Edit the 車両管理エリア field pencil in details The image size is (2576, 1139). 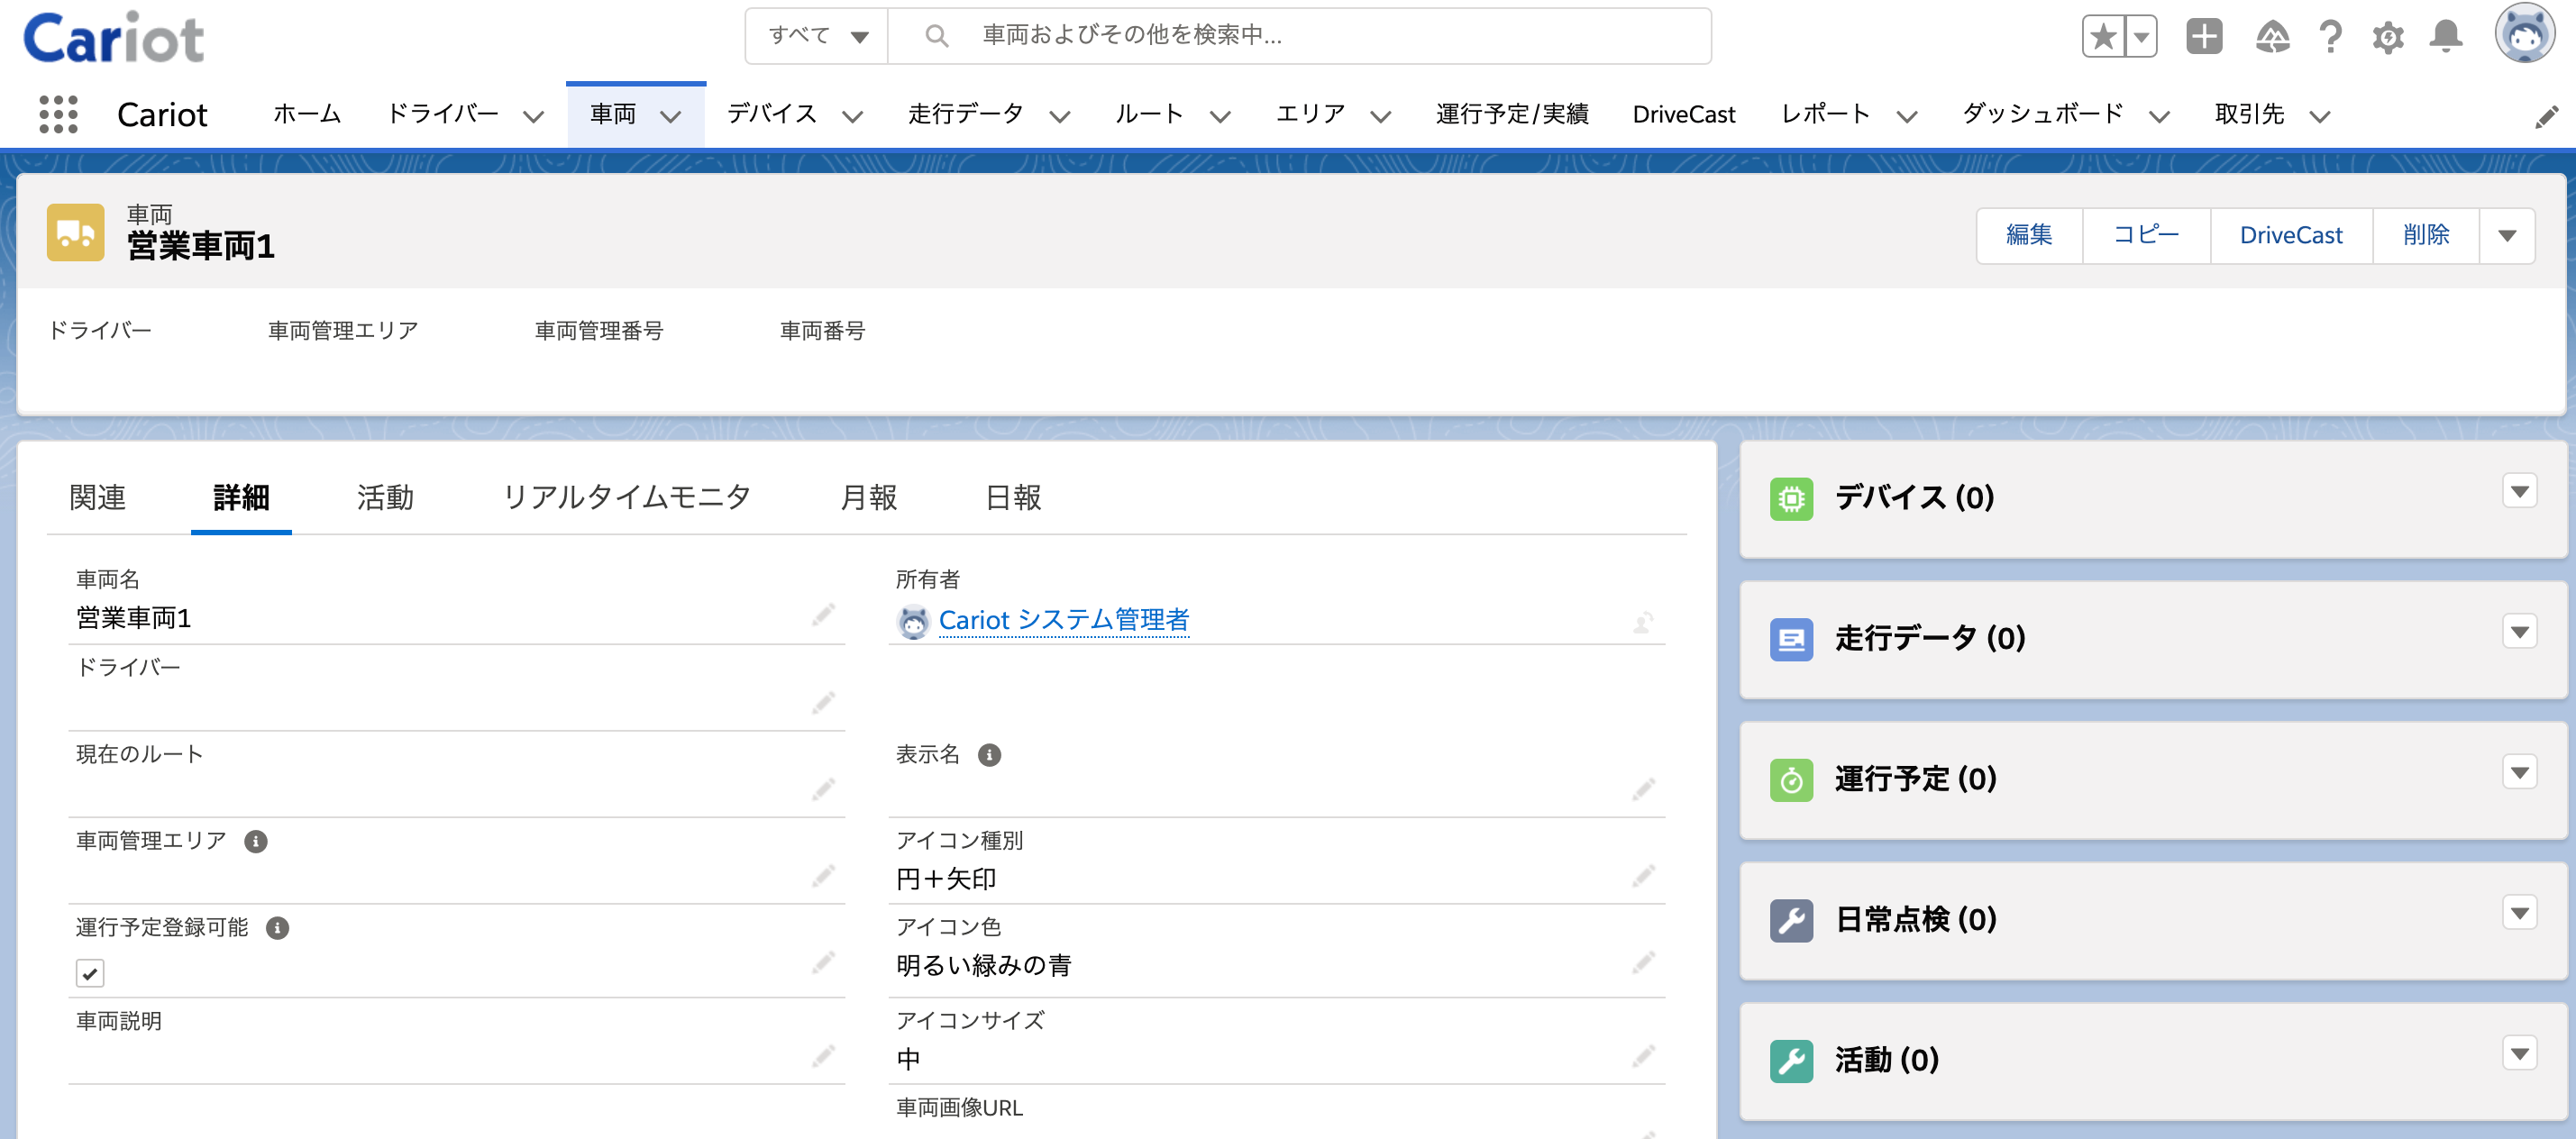tap(823, 877)
